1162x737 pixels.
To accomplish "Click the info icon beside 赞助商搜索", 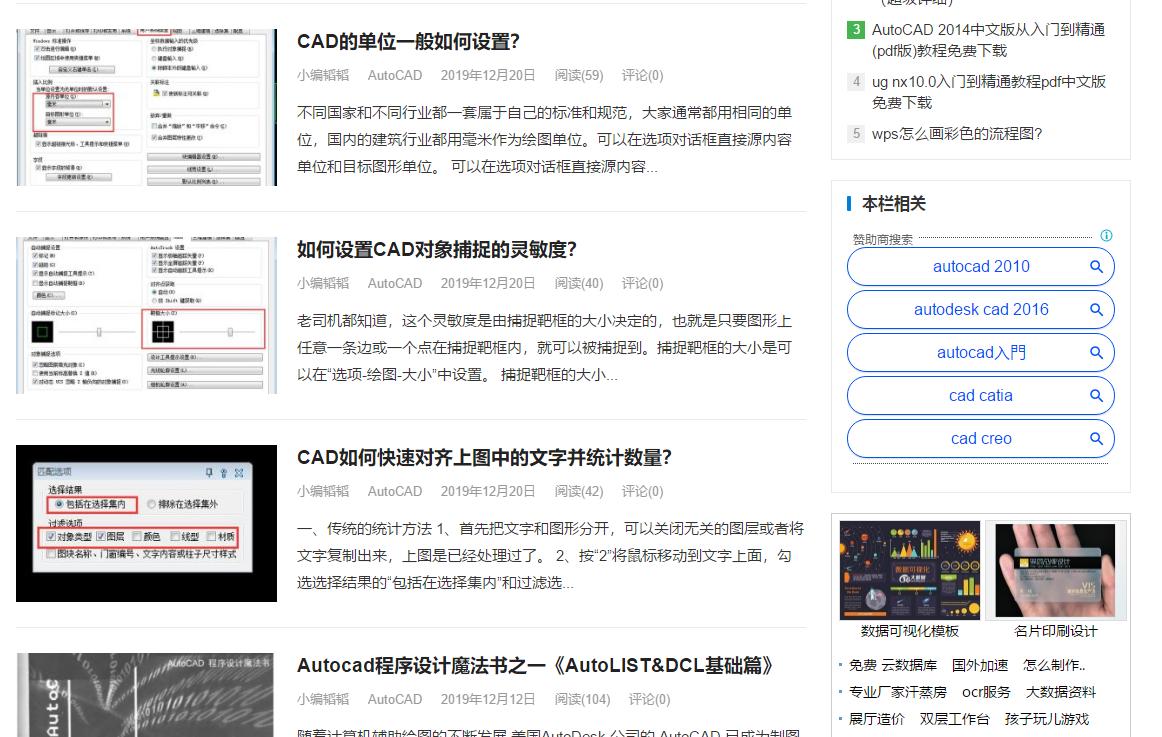I will (1106, 235).
